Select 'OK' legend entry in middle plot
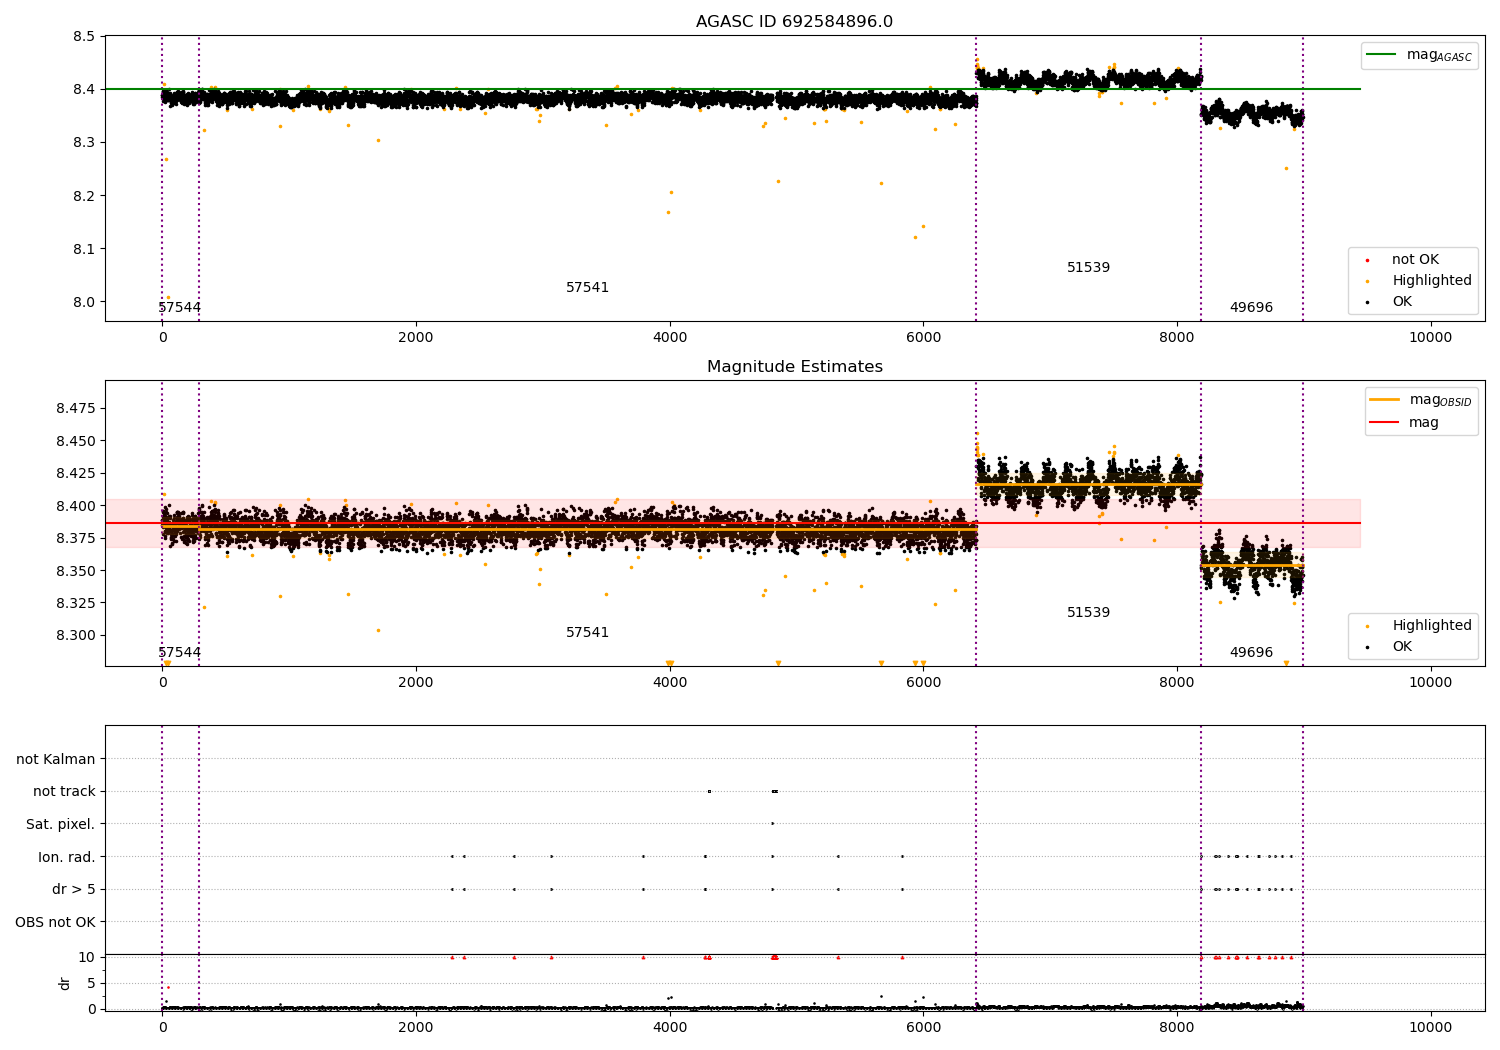Viewport: 1500px width, 1050px height. coord(1390,646)
